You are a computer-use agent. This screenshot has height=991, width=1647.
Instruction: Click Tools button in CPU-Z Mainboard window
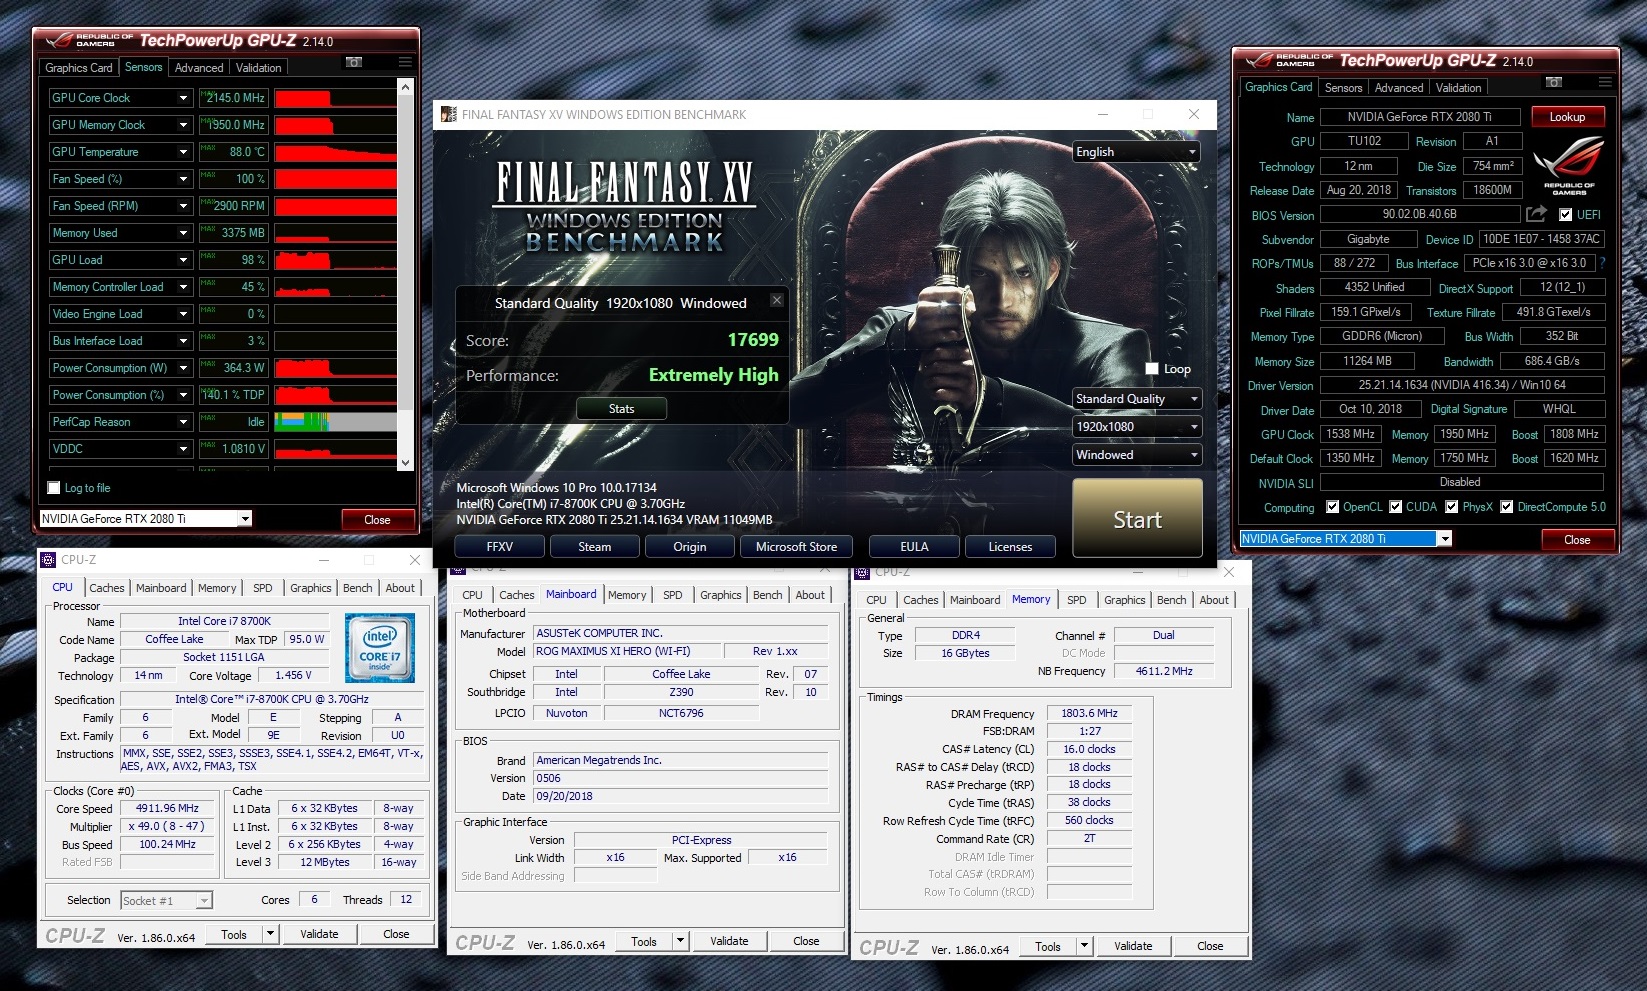click(x=644, y=942)
